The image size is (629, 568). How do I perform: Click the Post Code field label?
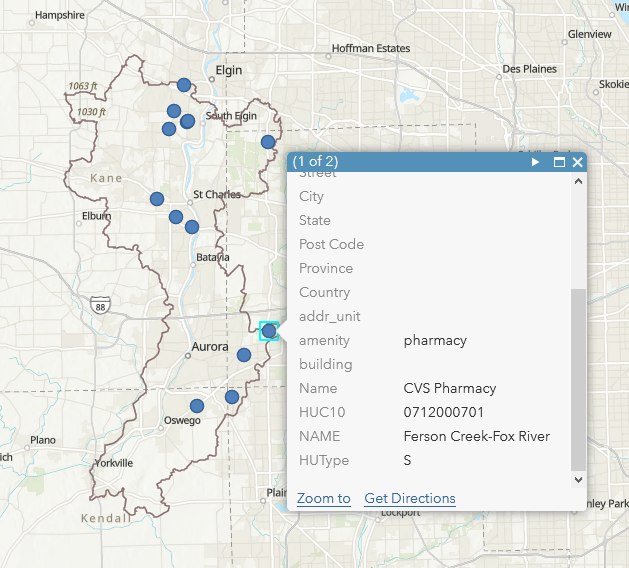coord(332,244)
